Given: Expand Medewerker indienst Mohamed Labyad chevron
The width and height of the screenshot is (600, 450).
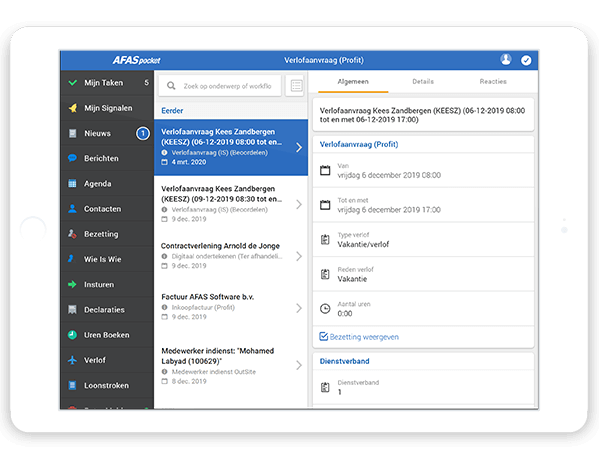Looking at the screenshot, I should pyautogui.click(x=299, y=365).
